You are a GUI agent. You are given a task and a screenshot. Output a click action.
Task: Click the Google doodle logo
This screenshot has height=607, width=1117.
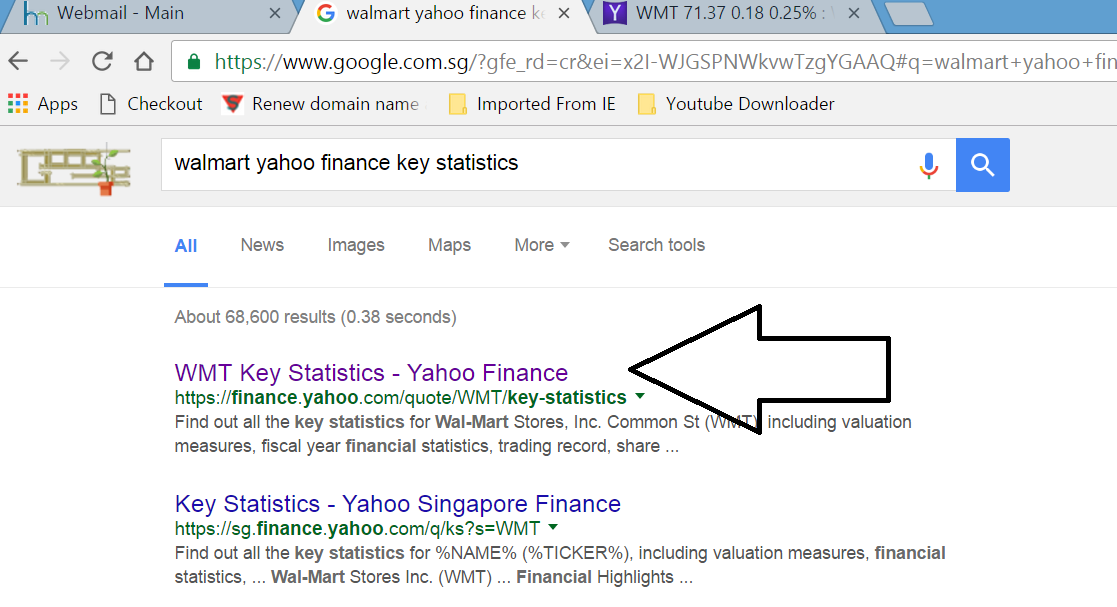pos(75,169)
